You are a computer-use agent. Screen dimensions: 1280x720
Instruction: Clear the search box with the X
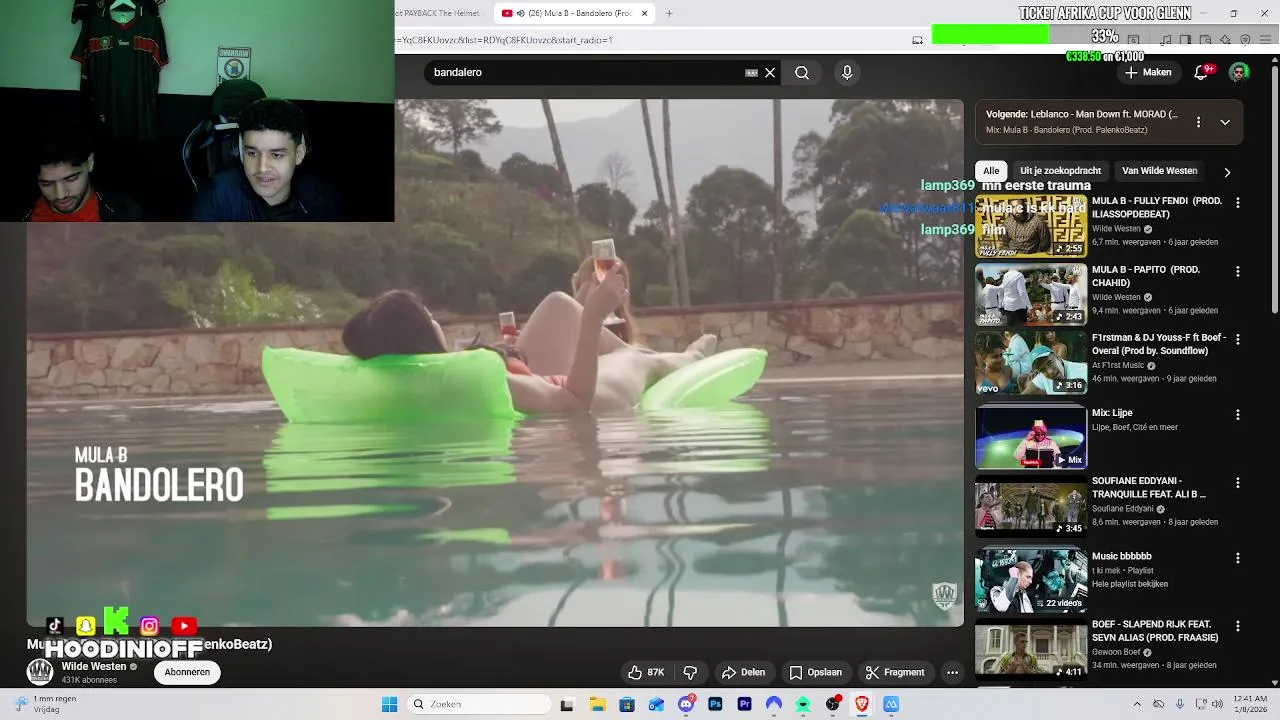tap(770, 72)
